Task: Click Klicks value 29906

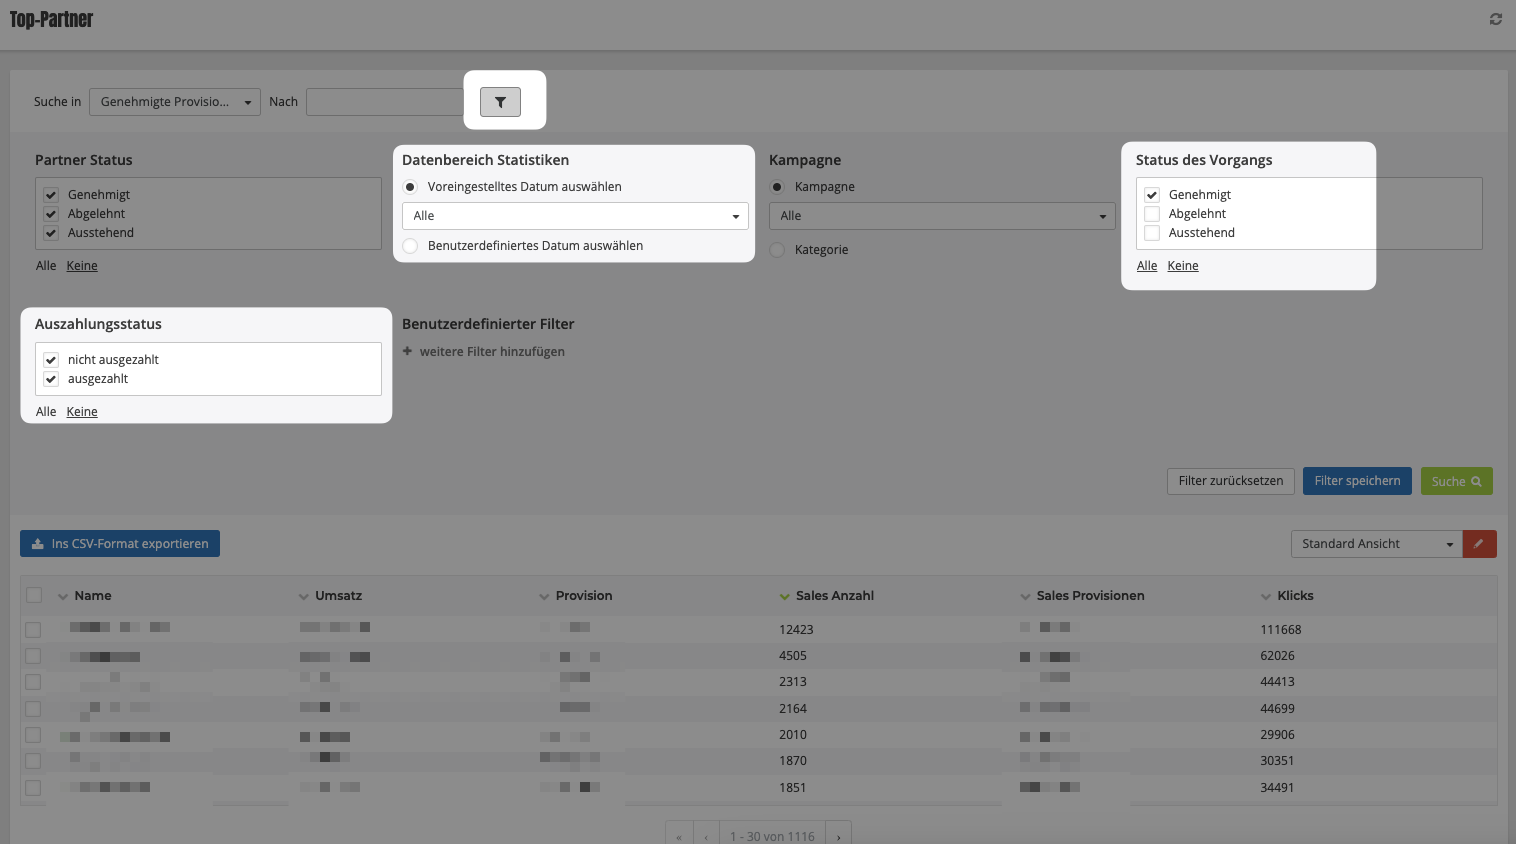Action: point(1278,735)
